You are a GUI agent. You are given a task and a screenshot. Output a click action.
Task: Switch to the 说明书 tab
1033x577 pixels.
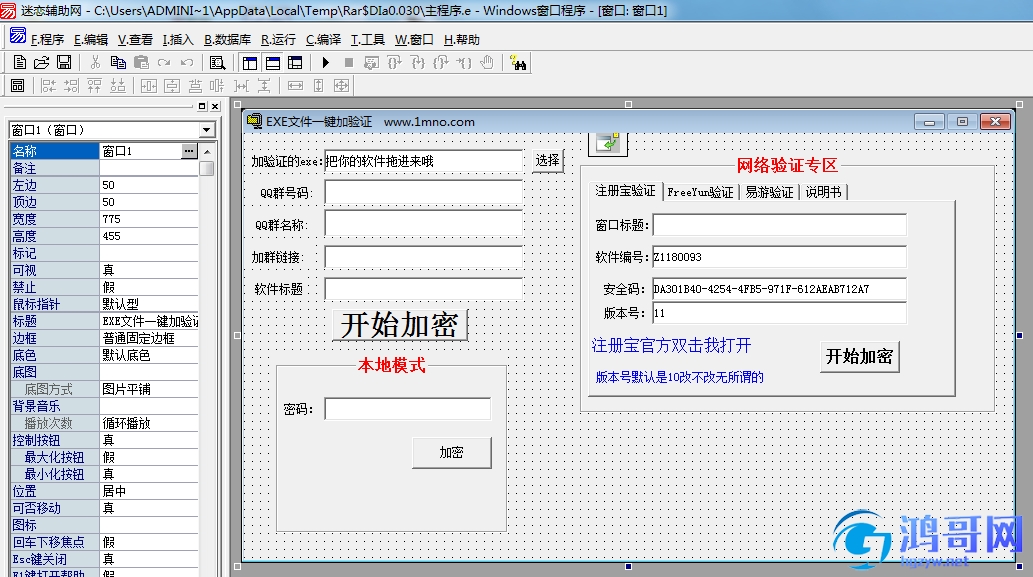824,192
